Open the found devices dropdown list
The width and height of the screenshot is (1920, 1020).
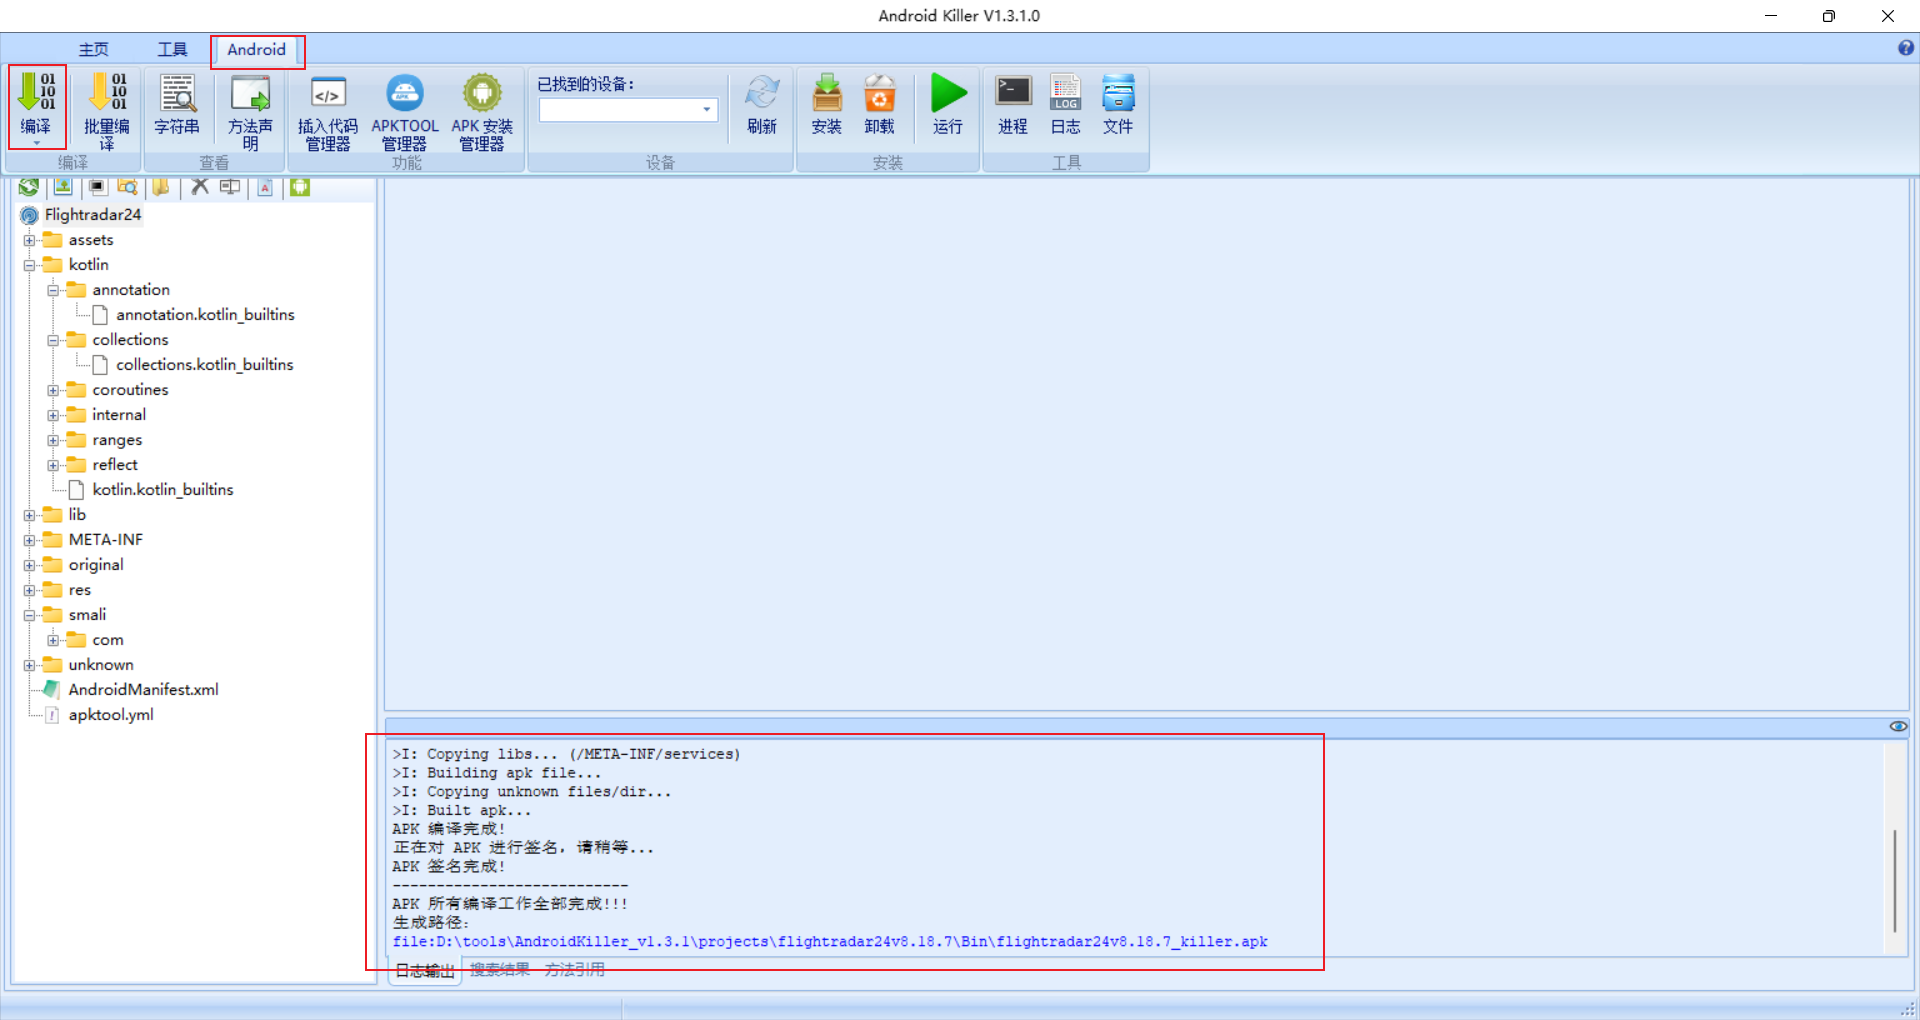point(707,110)
